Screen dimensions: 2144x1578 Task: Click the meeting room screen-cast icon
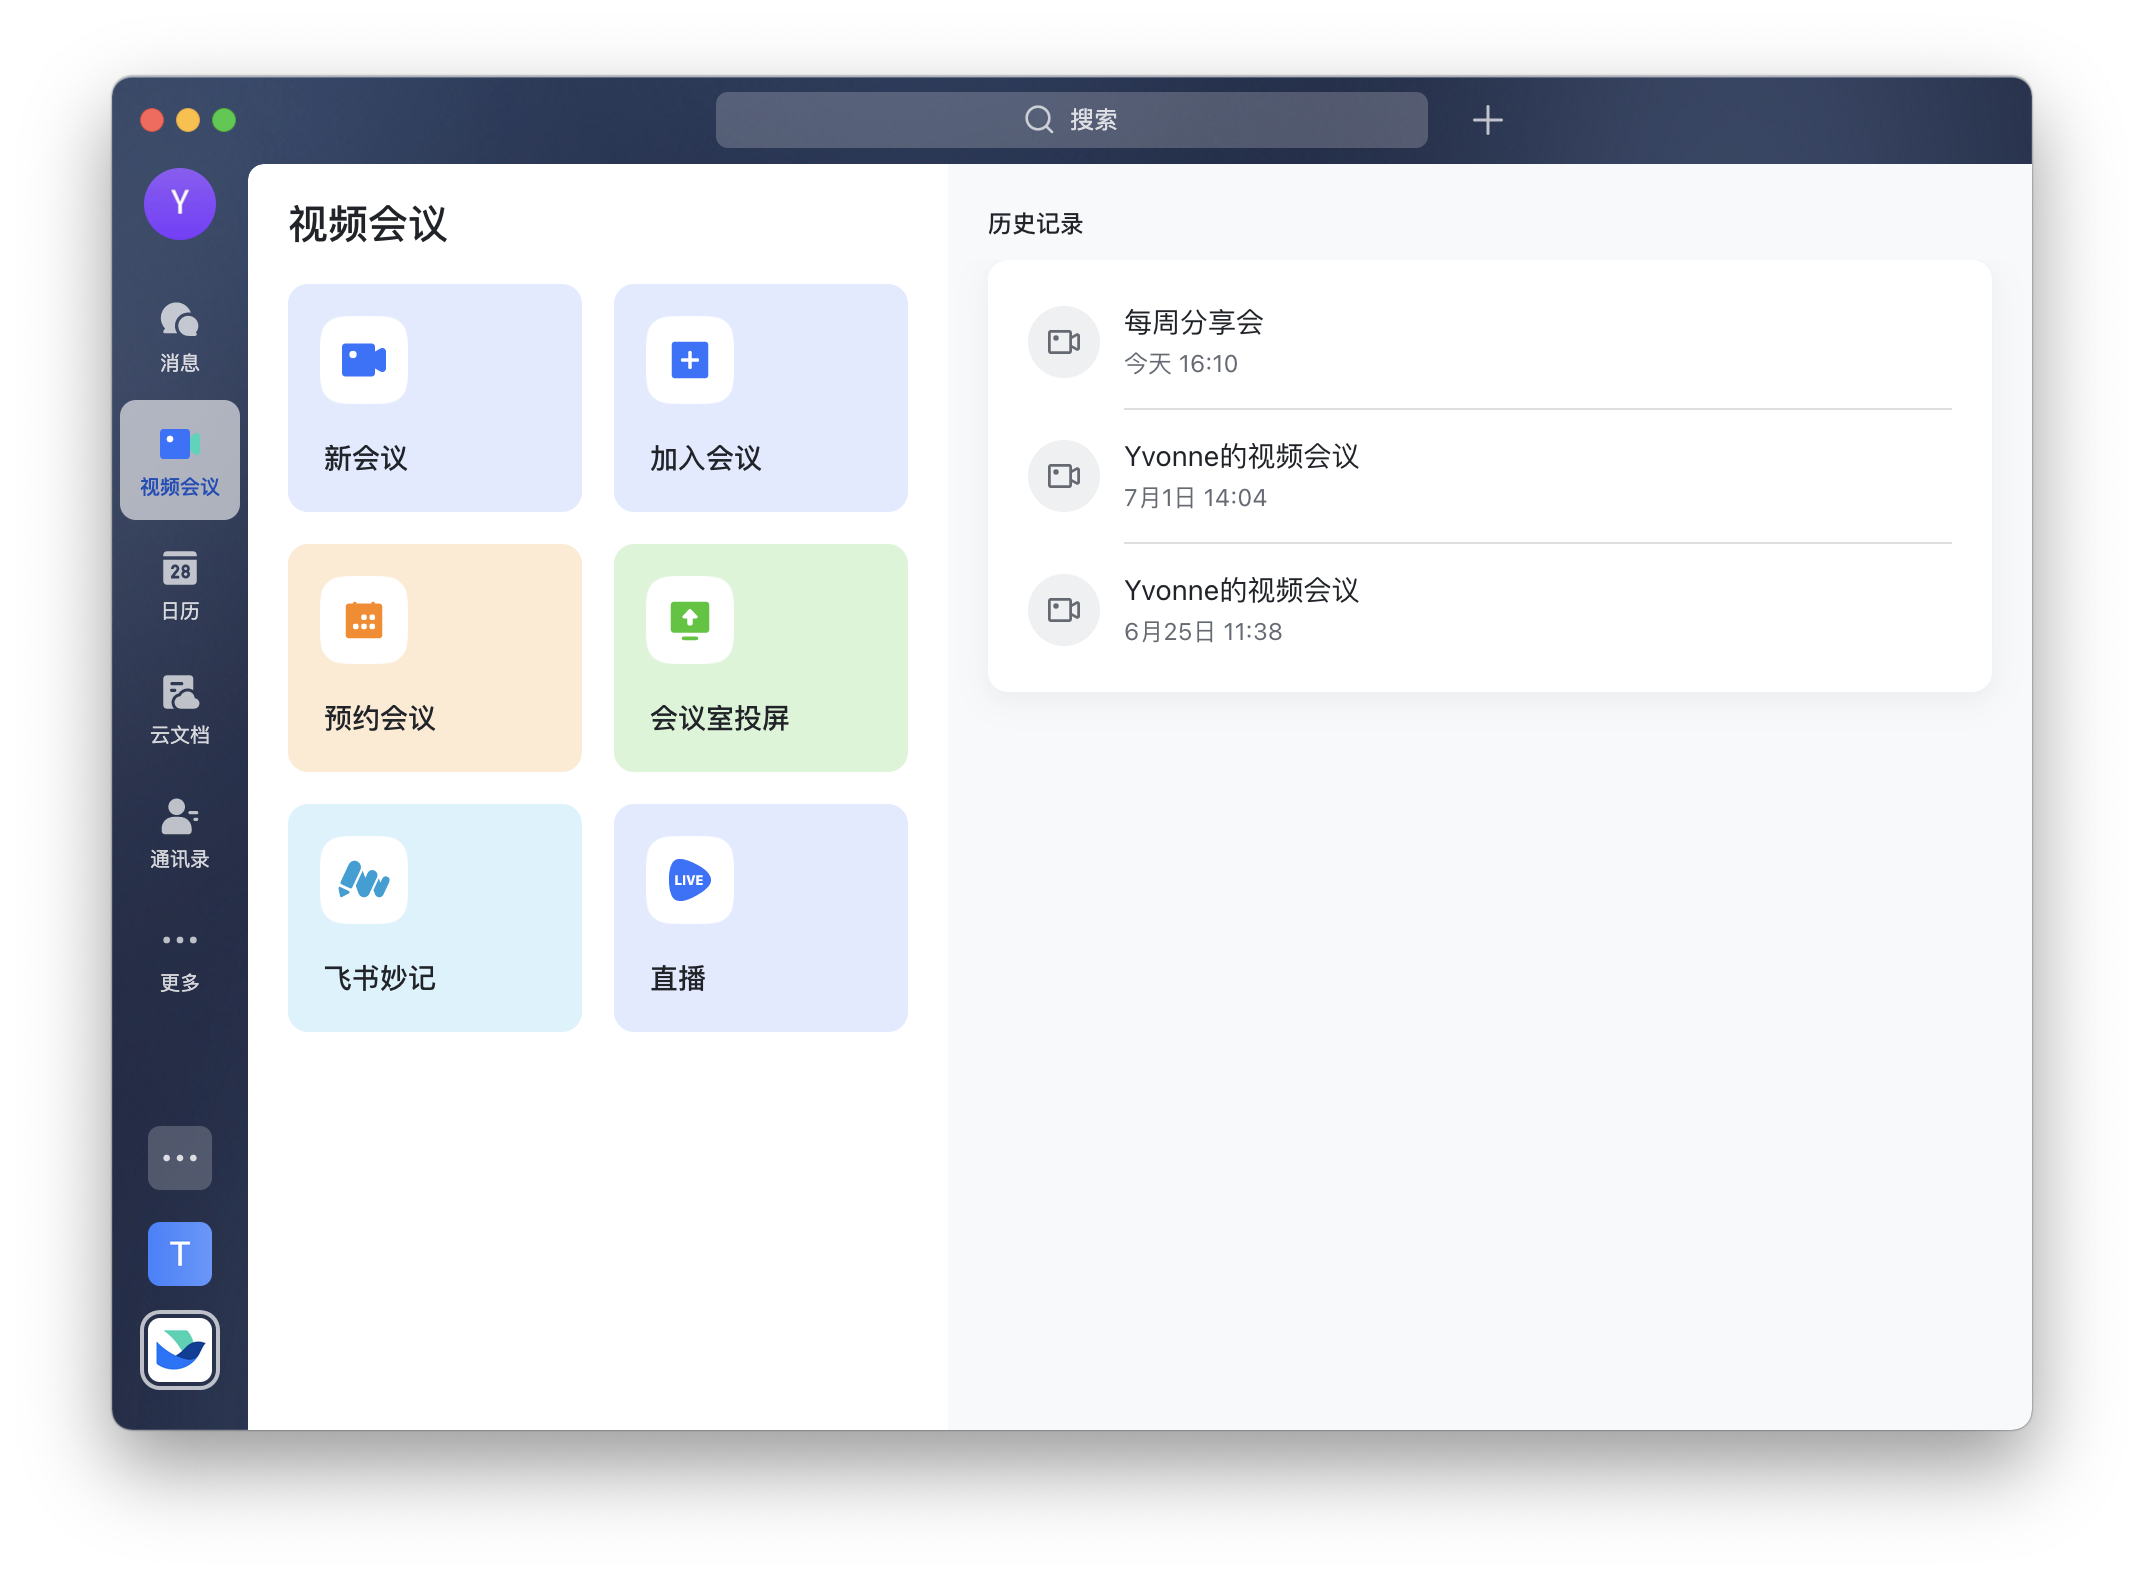[690, 620]
